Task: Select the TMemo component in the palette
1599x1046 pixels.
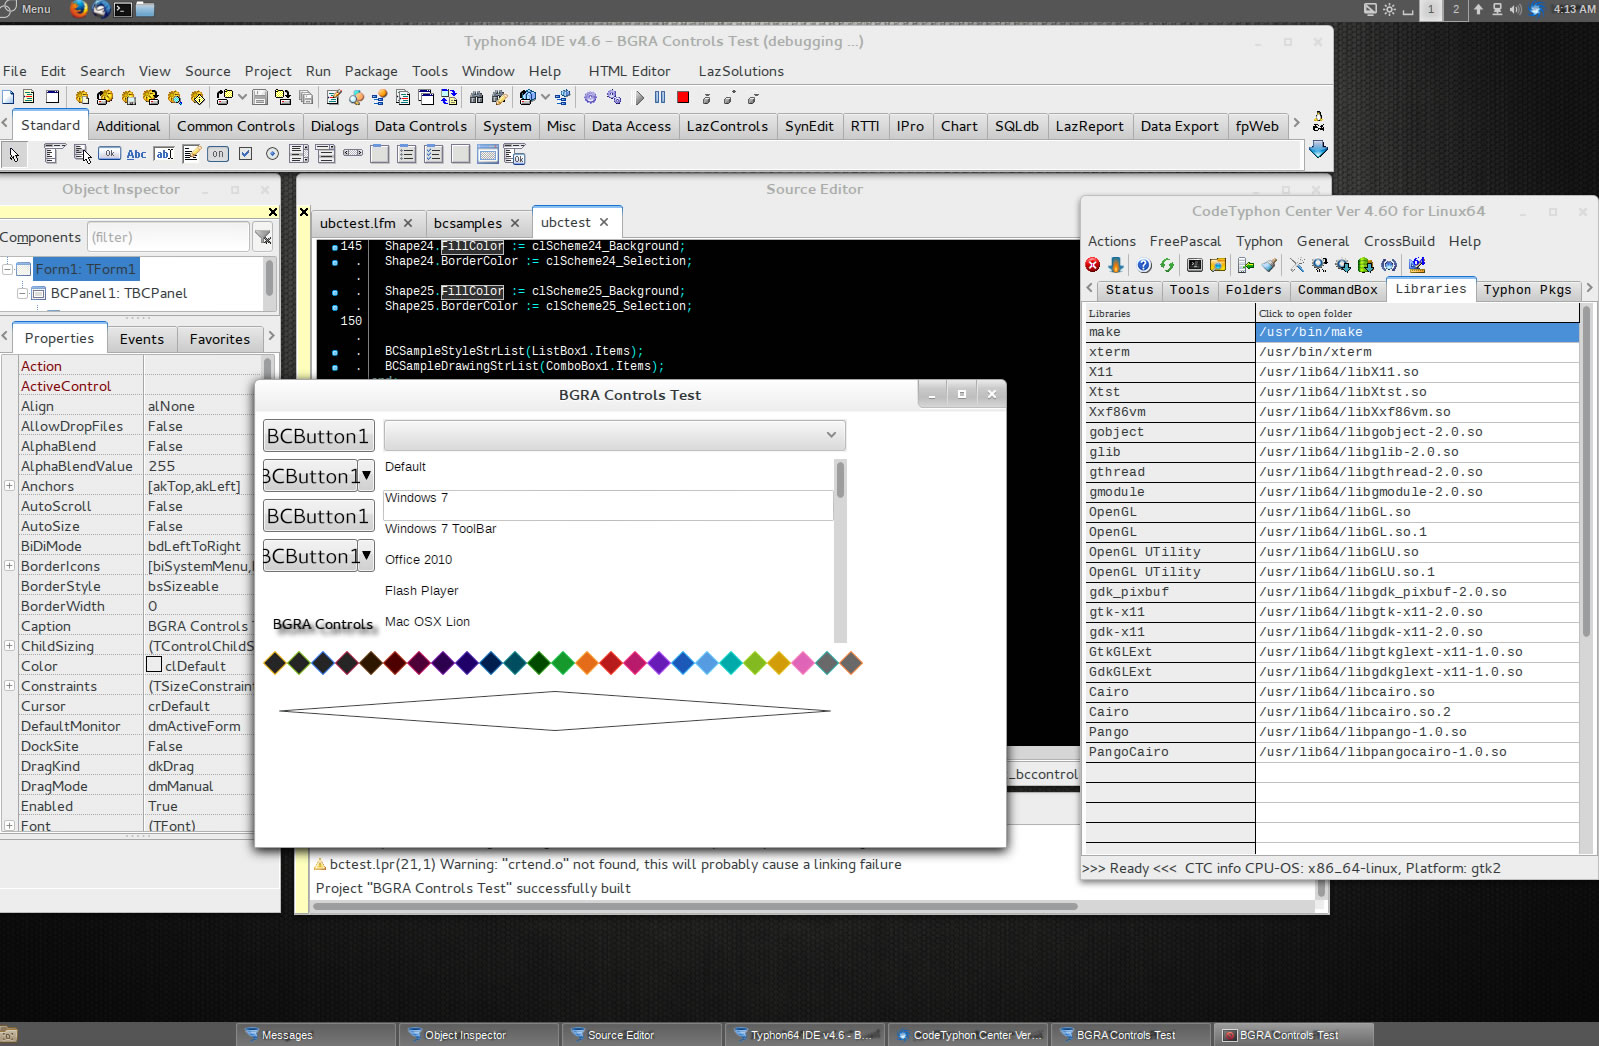Action: pos(190,153)
